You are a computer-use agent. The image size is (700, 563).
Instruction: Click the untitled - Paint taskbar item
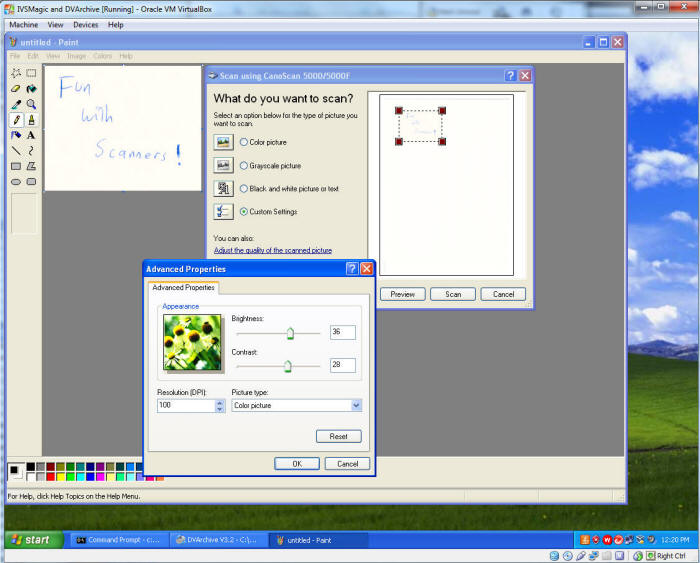point(319,540)
